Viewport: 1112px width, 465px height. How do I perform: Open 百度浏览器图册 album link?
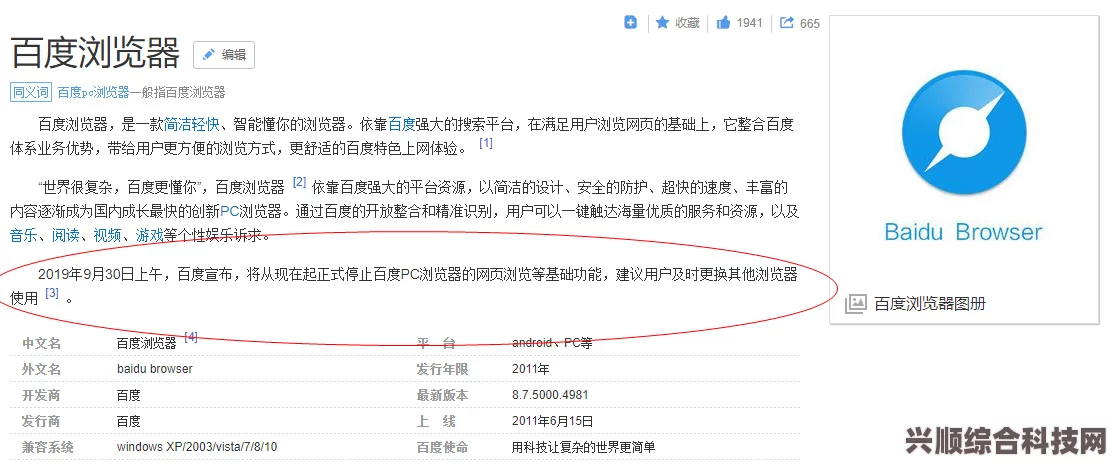pos(930,304)
